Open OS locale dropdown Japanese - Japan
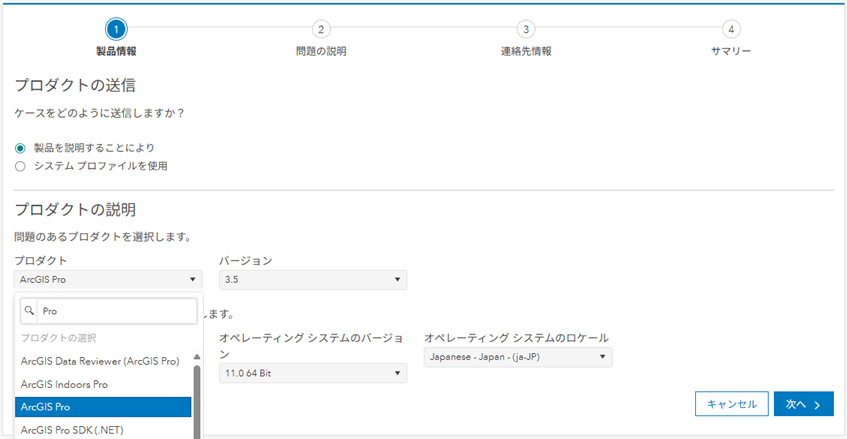The width and height of the screenshot is (847, 439). [518, 357]
